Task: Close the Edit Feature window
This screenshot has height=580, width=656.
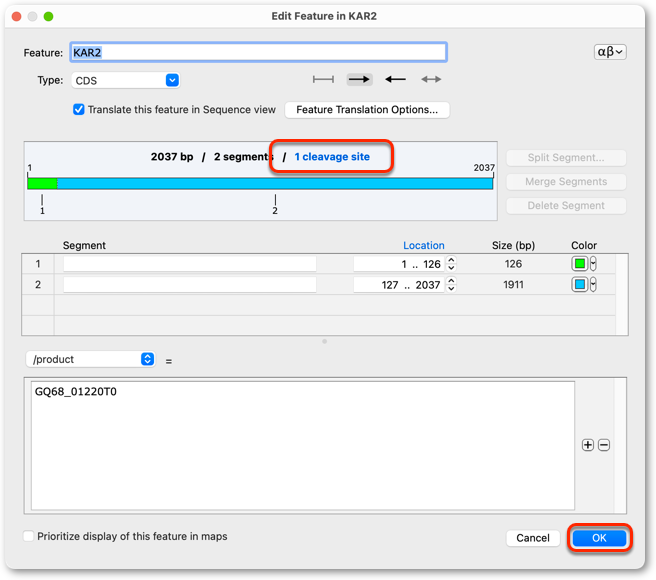Action: tap(16, 16)
